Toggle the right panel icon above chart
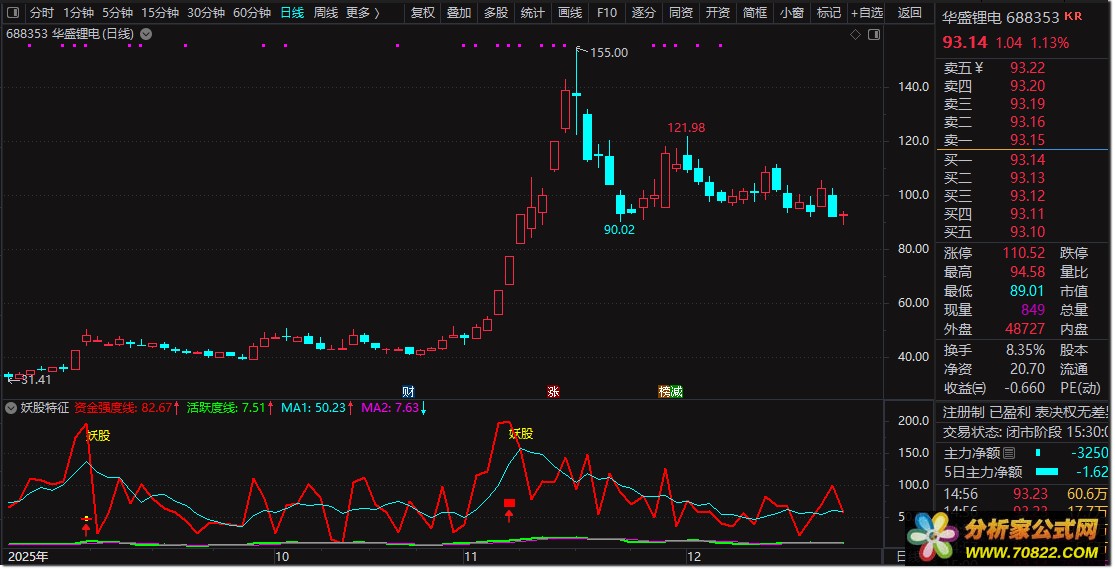 tap(872, 34)
